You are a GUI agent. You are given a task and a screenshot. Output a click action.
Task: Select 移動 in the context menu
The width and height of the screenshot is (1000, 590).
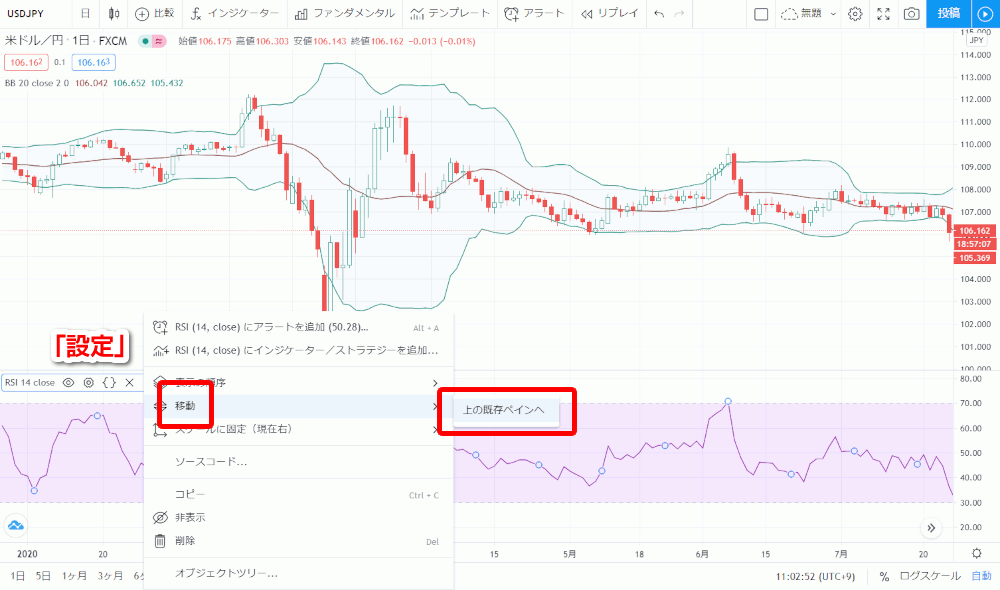298,406
